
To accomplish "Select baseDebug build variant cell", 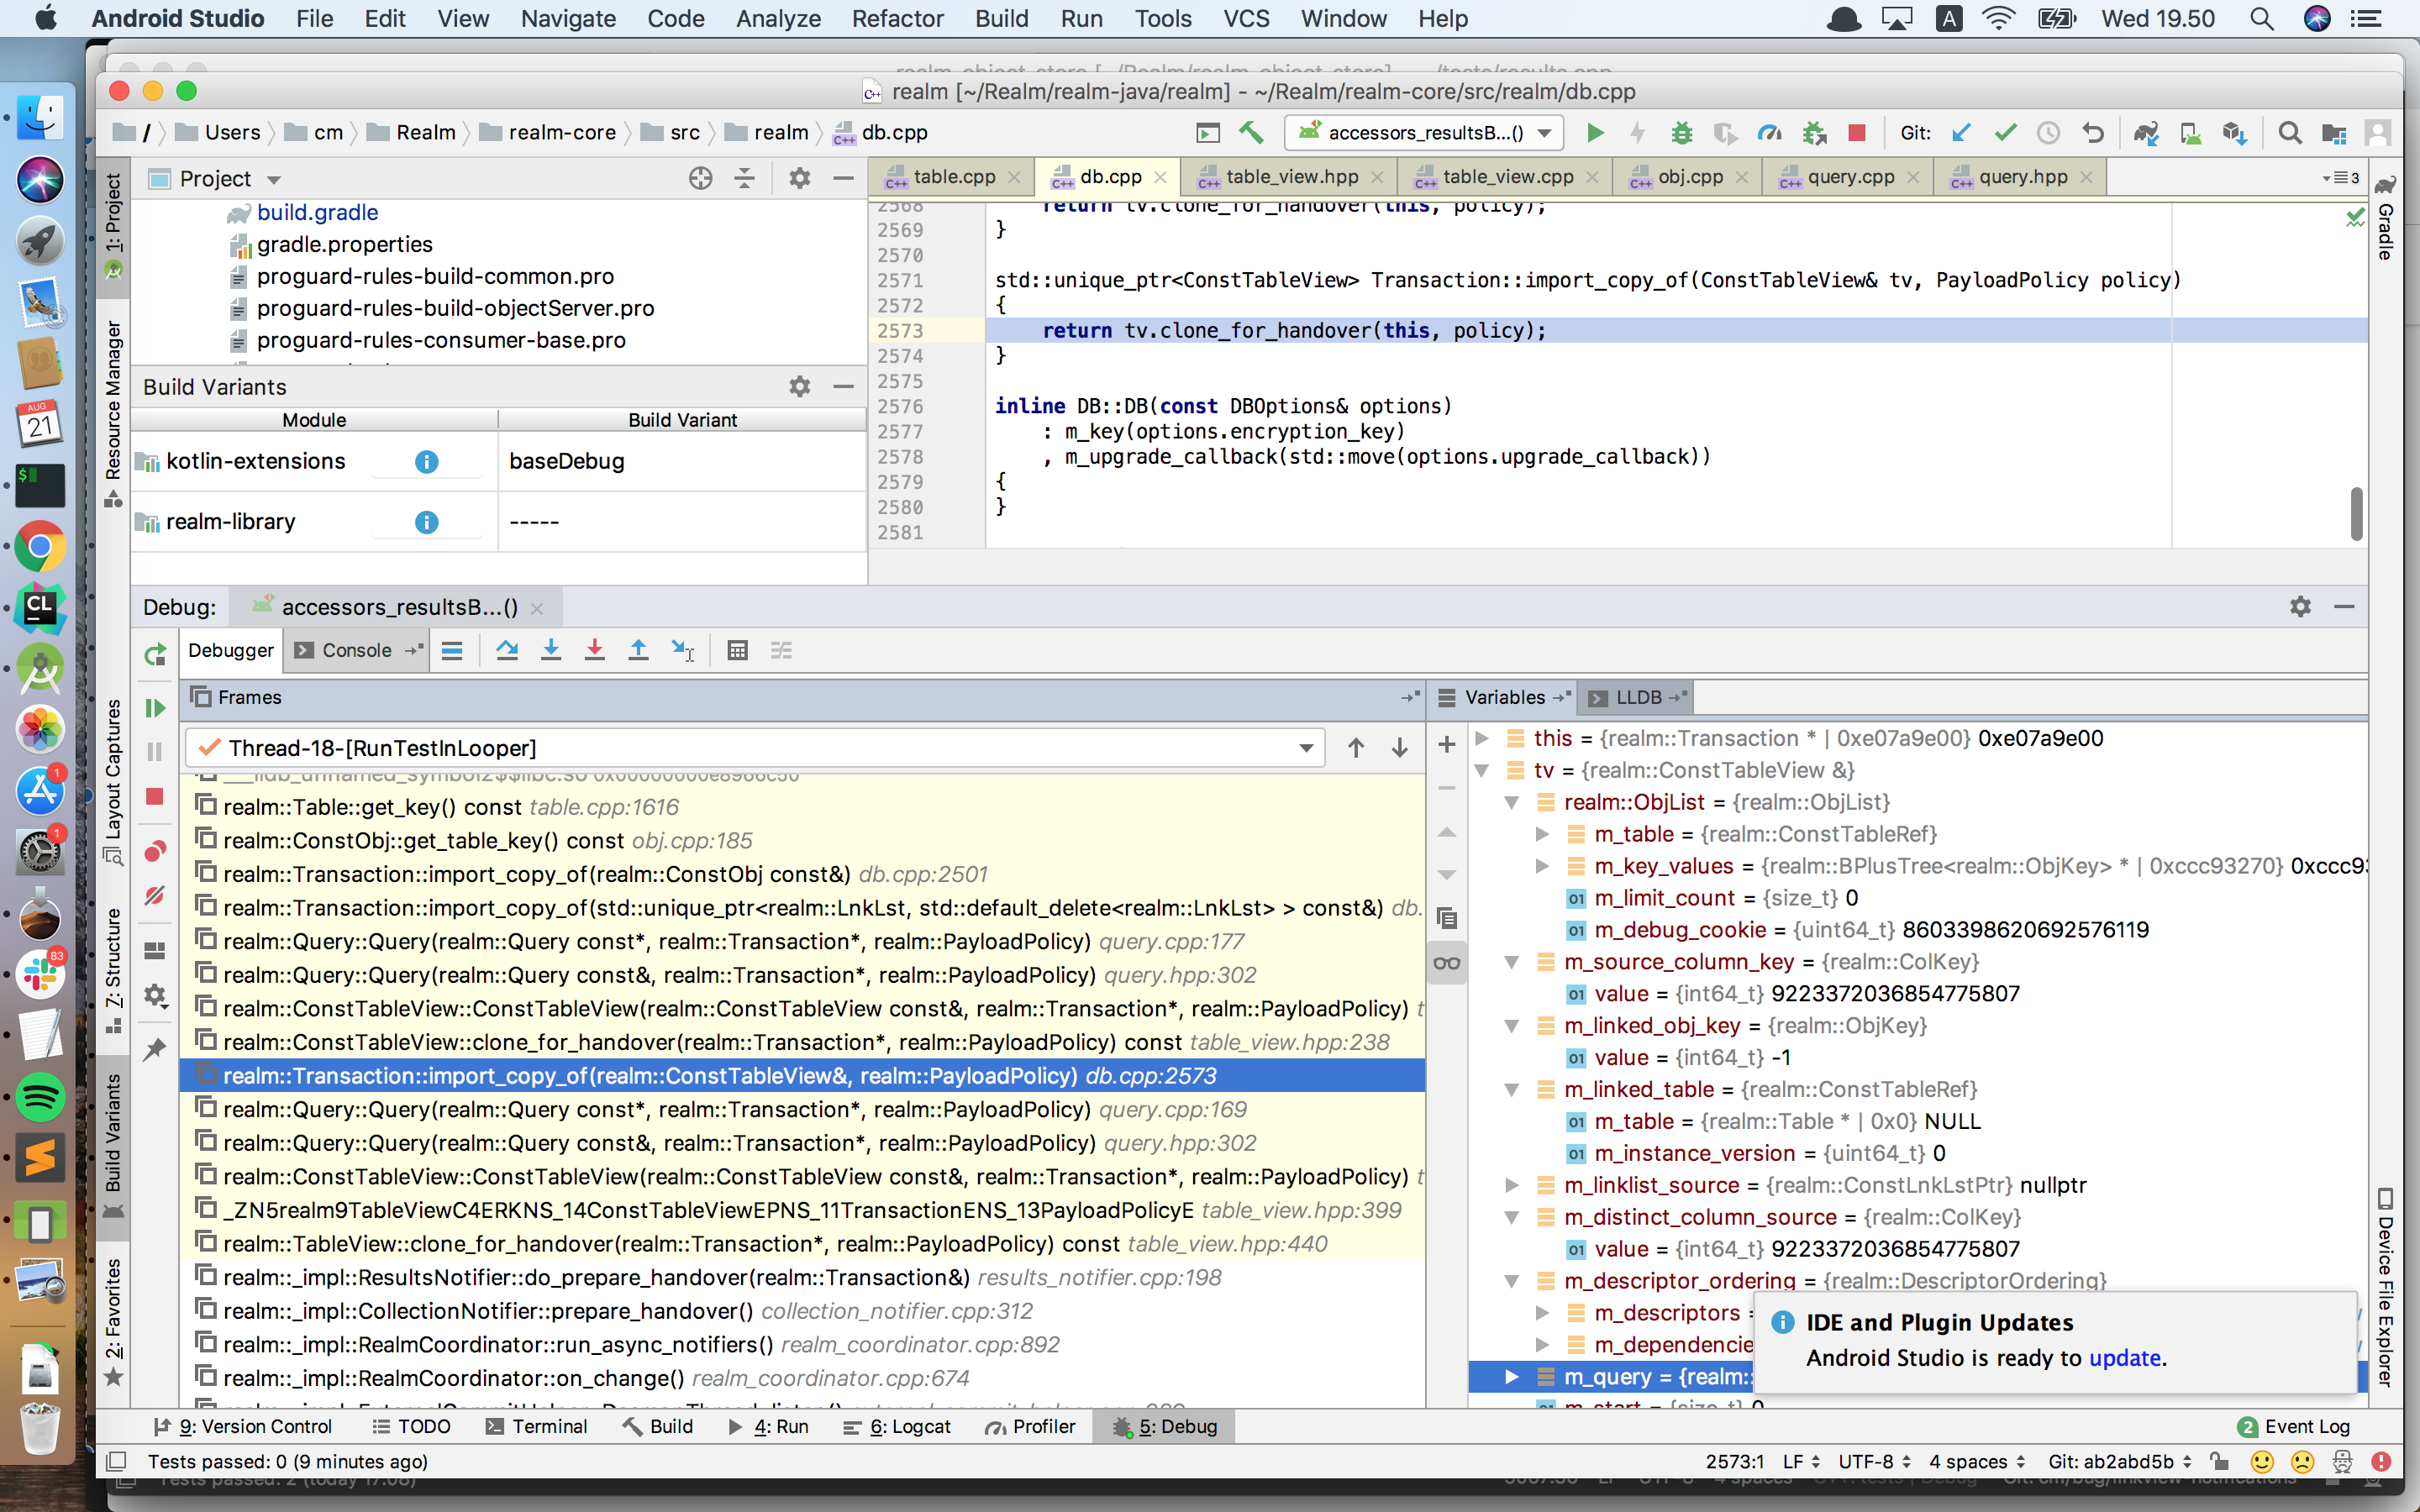I will [x=681, y=461].
